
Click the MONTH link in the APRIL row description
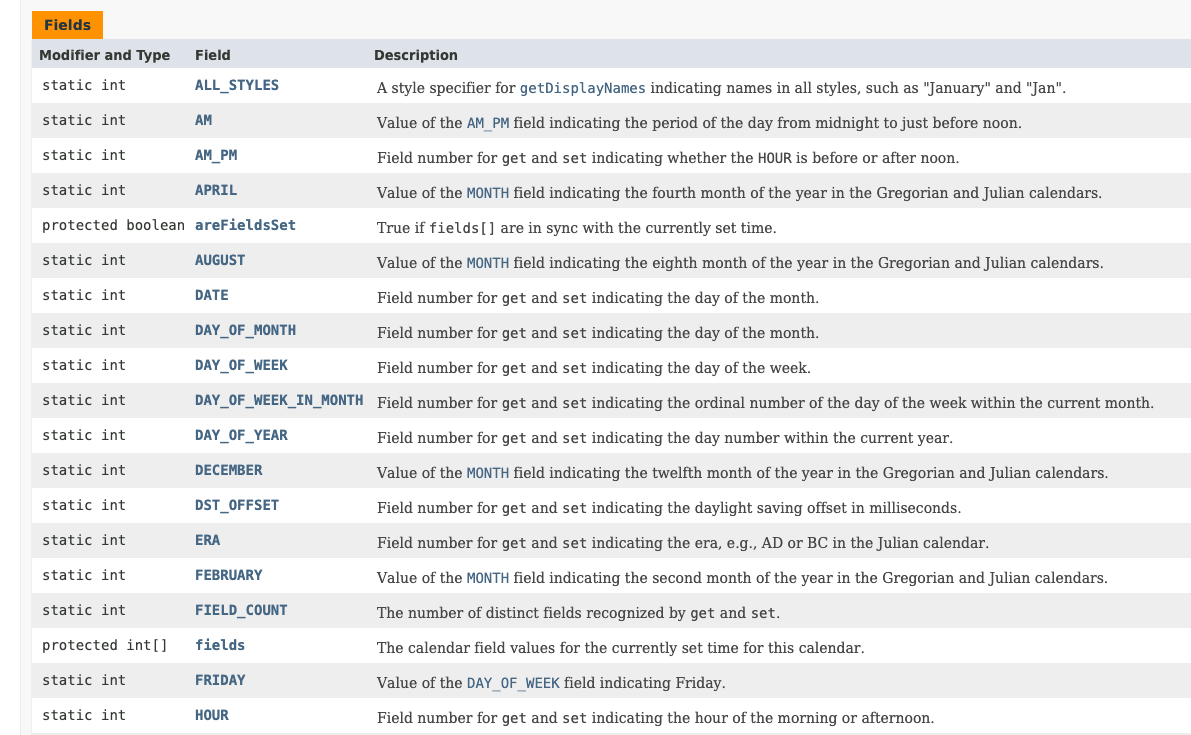tap(488, 193)
